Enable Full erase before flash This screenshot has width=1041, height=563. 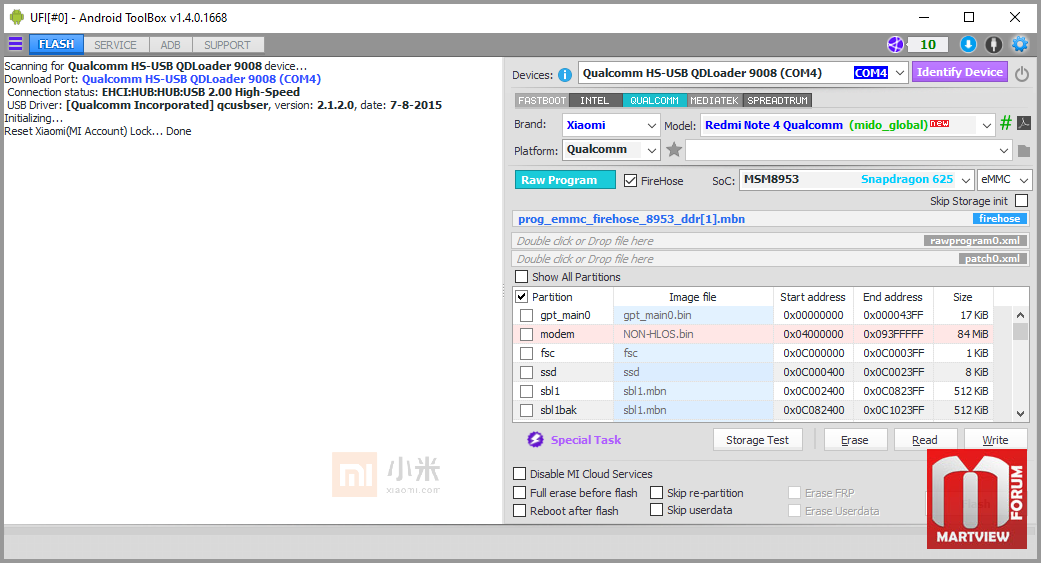[x=520, y=493]
